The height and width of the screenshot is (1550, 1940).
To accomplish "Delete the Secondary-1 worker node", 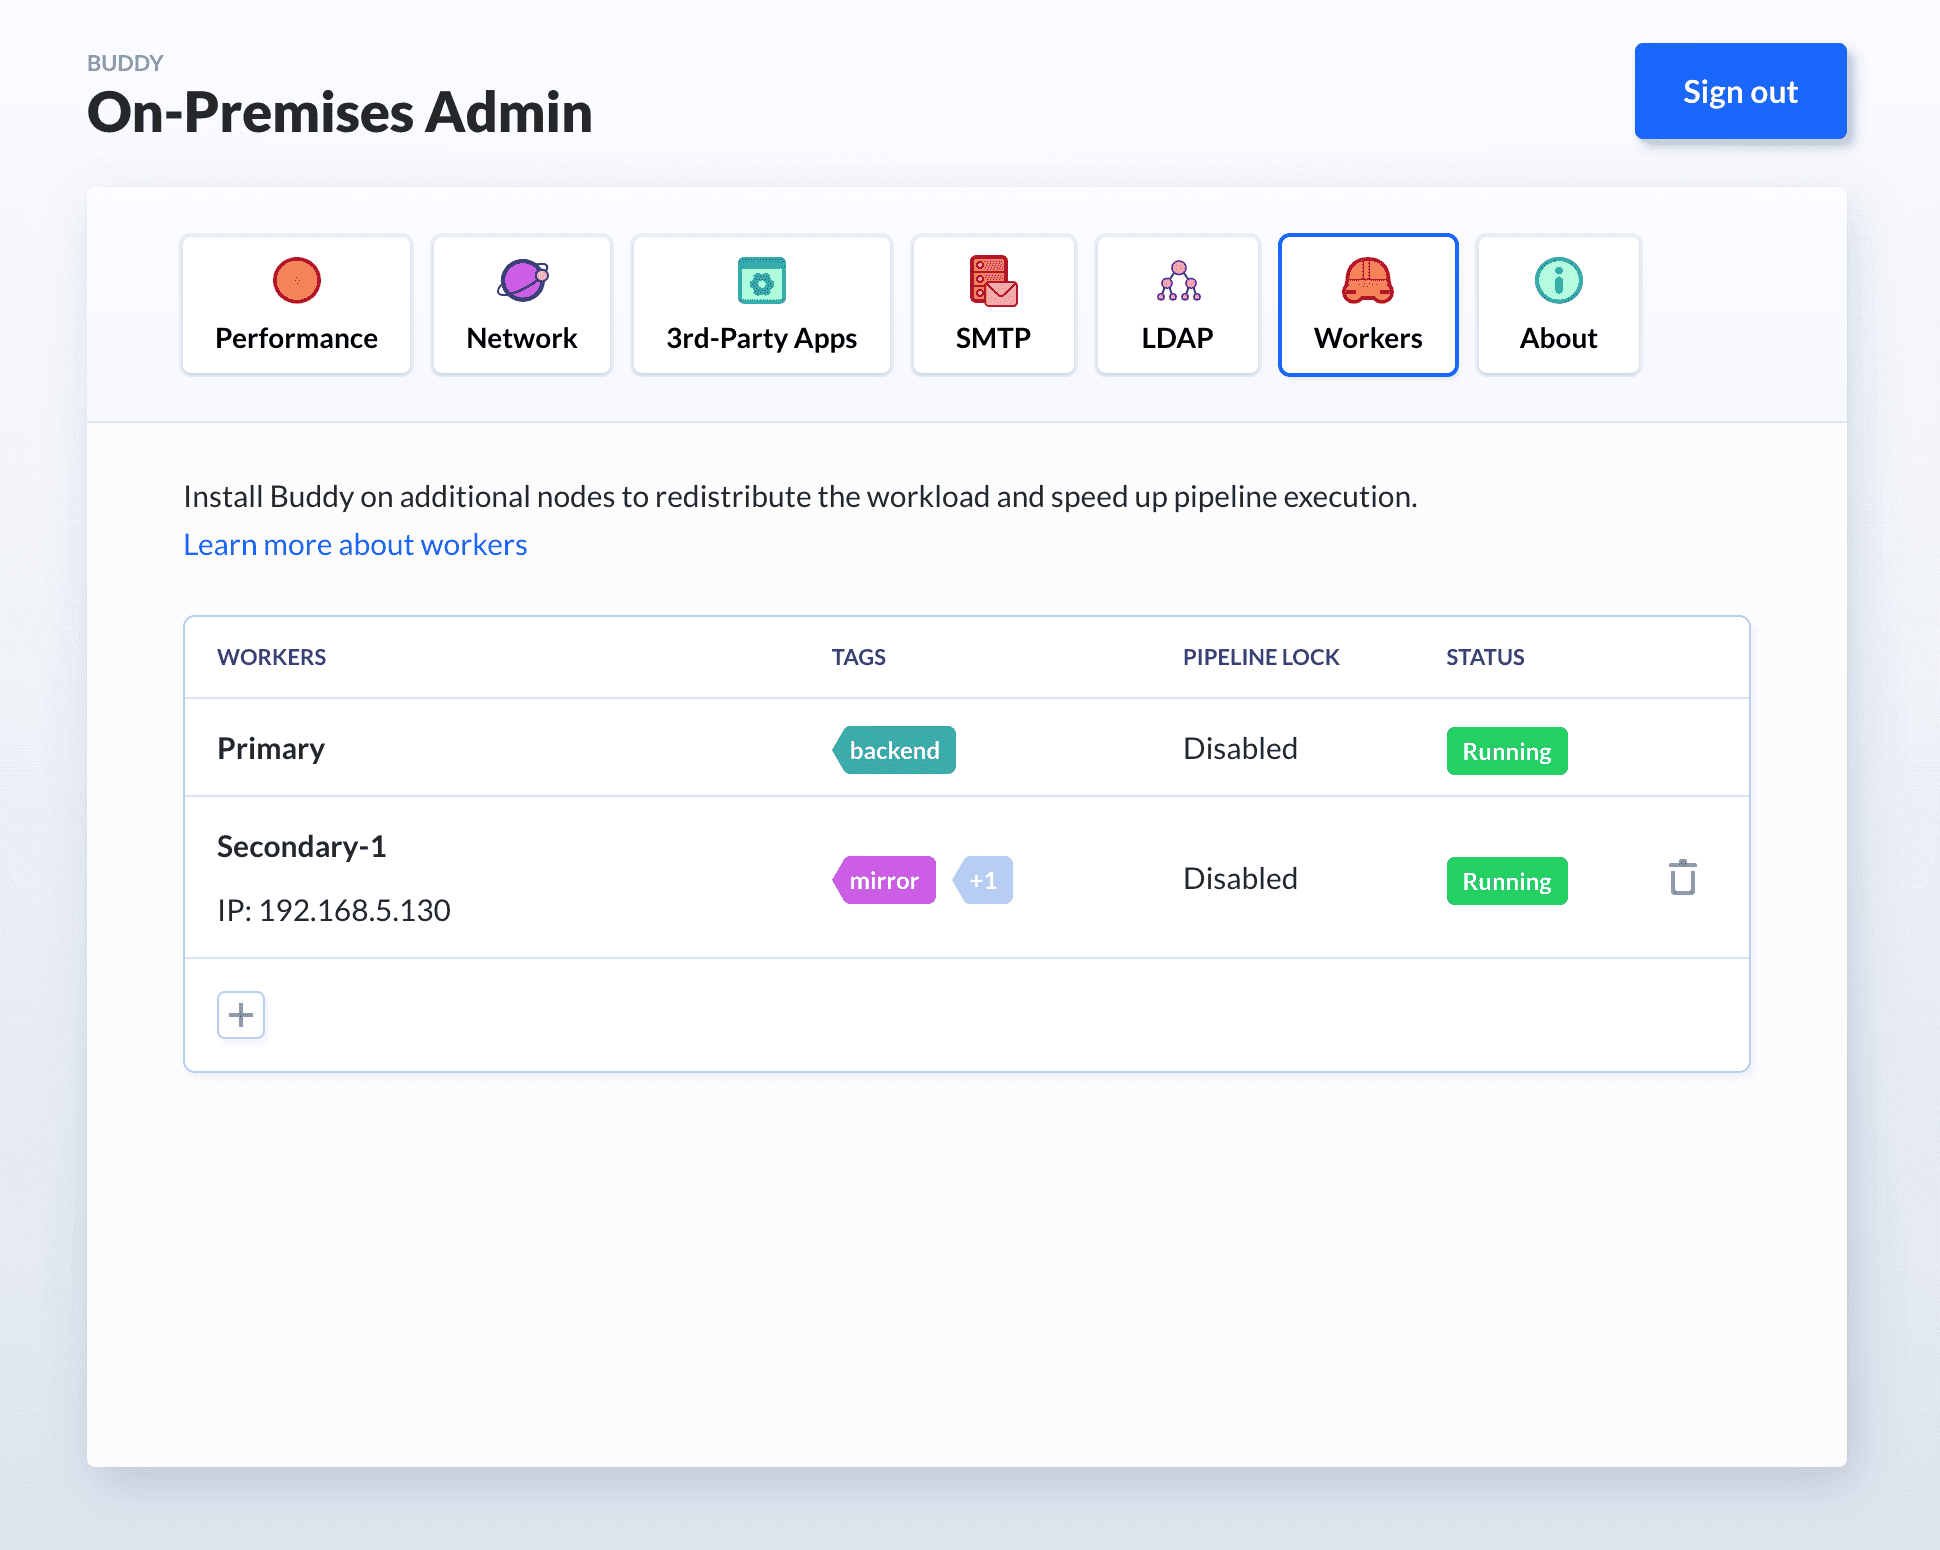I will (x=1679, y=878).
